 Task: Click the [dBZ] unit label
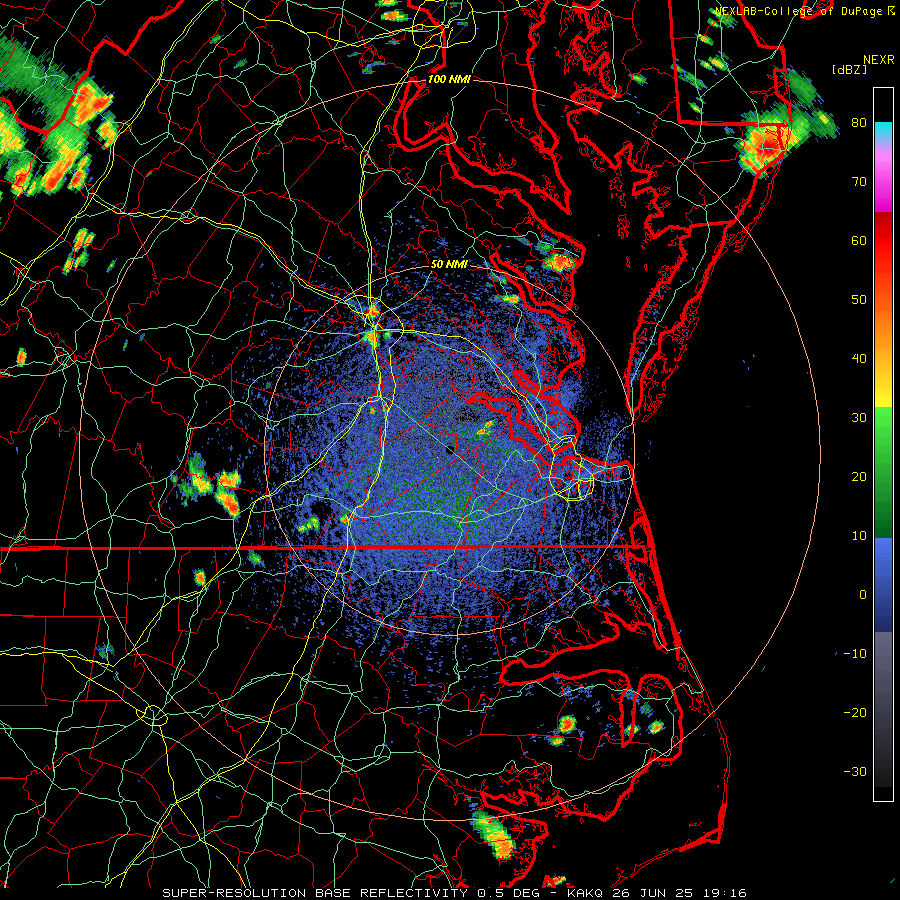click(x=849, y=69)
